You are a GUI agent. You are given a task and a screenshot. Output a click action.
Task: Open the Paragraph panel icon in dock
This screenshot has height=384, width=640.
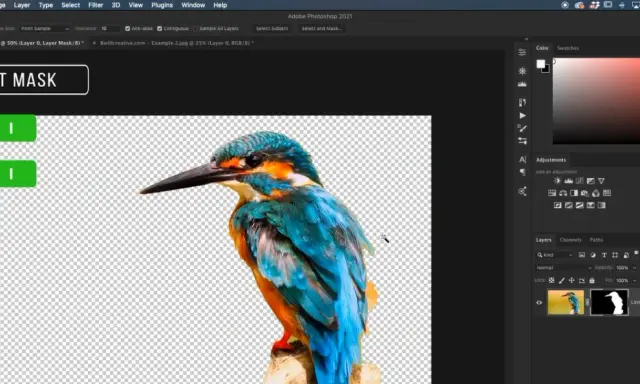click(522, 172)
